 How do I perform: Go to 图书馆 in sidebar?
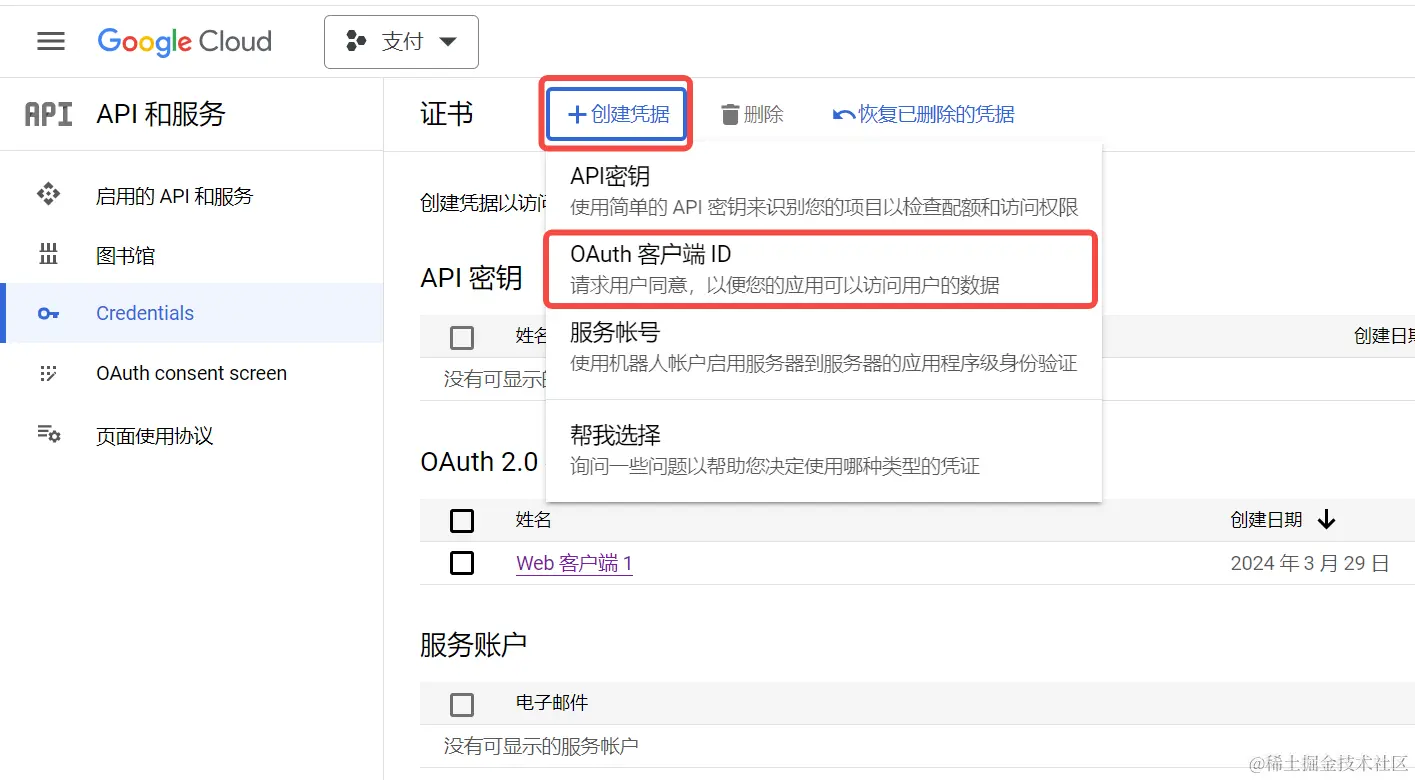coord(125,256)
